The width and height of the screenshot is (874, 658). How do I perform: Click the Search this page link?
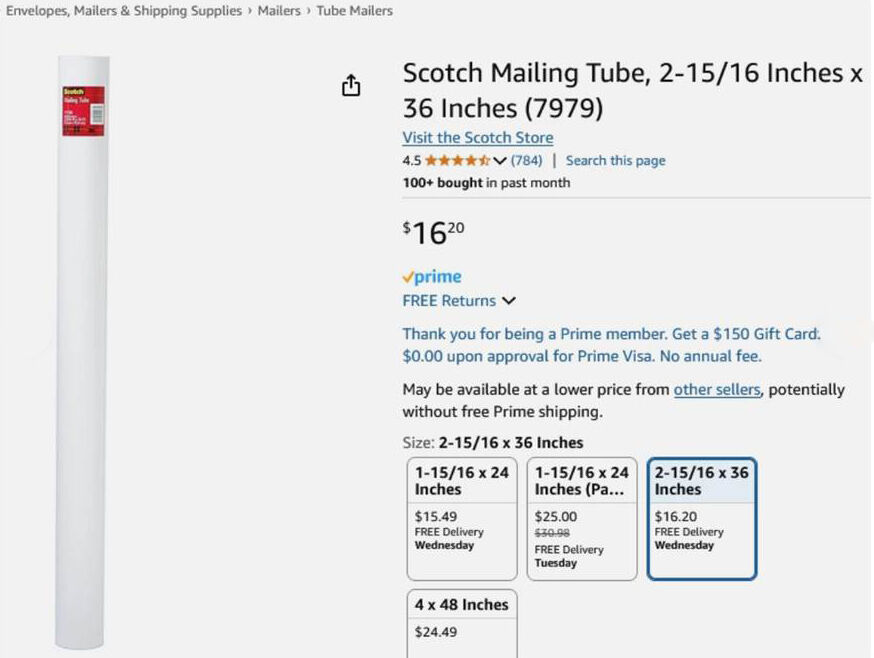(x=615, y=160)
